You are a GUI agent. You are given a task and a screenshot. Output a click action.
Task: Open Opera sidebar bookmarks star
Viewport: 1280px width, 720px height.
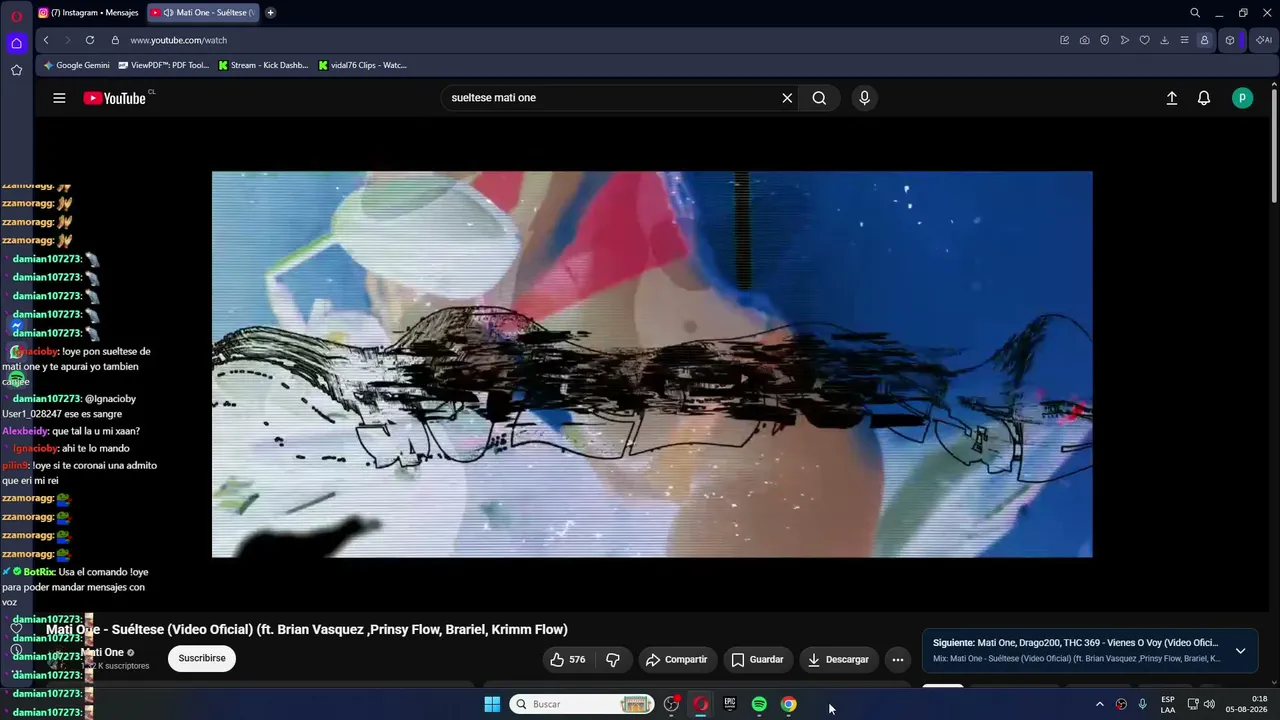point(16,70)
